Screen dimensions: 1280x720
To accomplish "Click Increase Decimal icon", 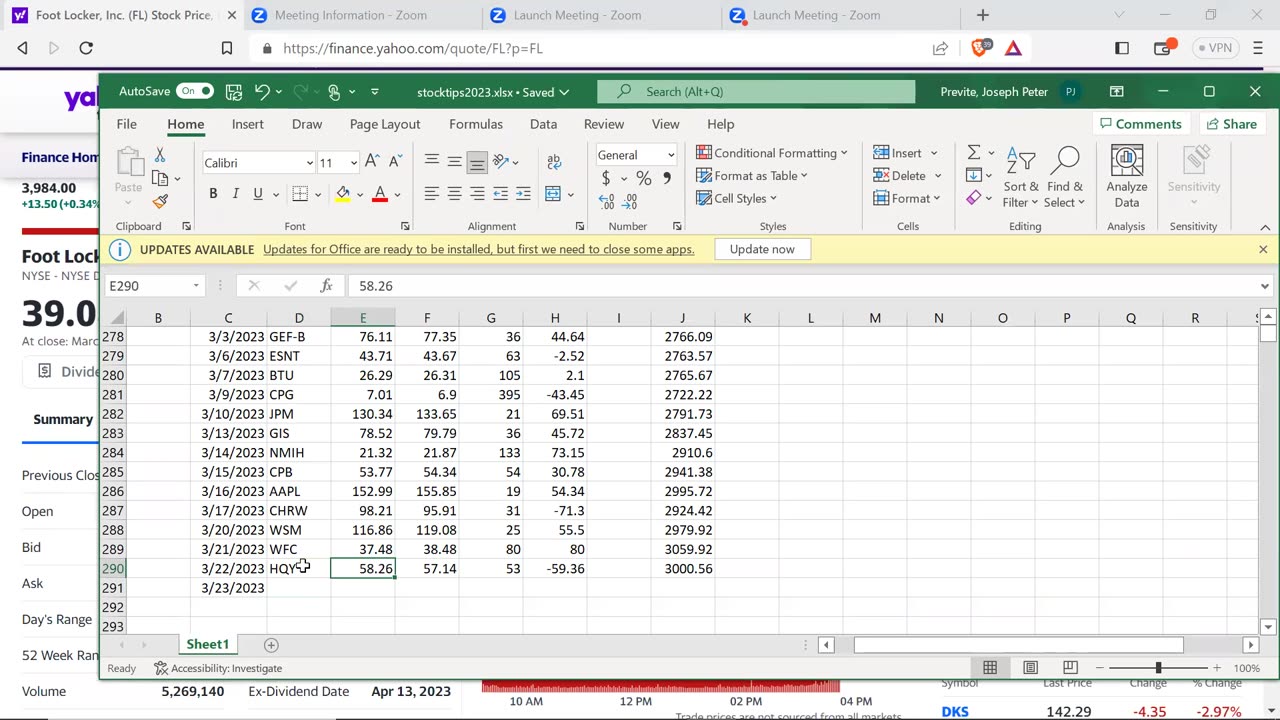I will (607, 201).
